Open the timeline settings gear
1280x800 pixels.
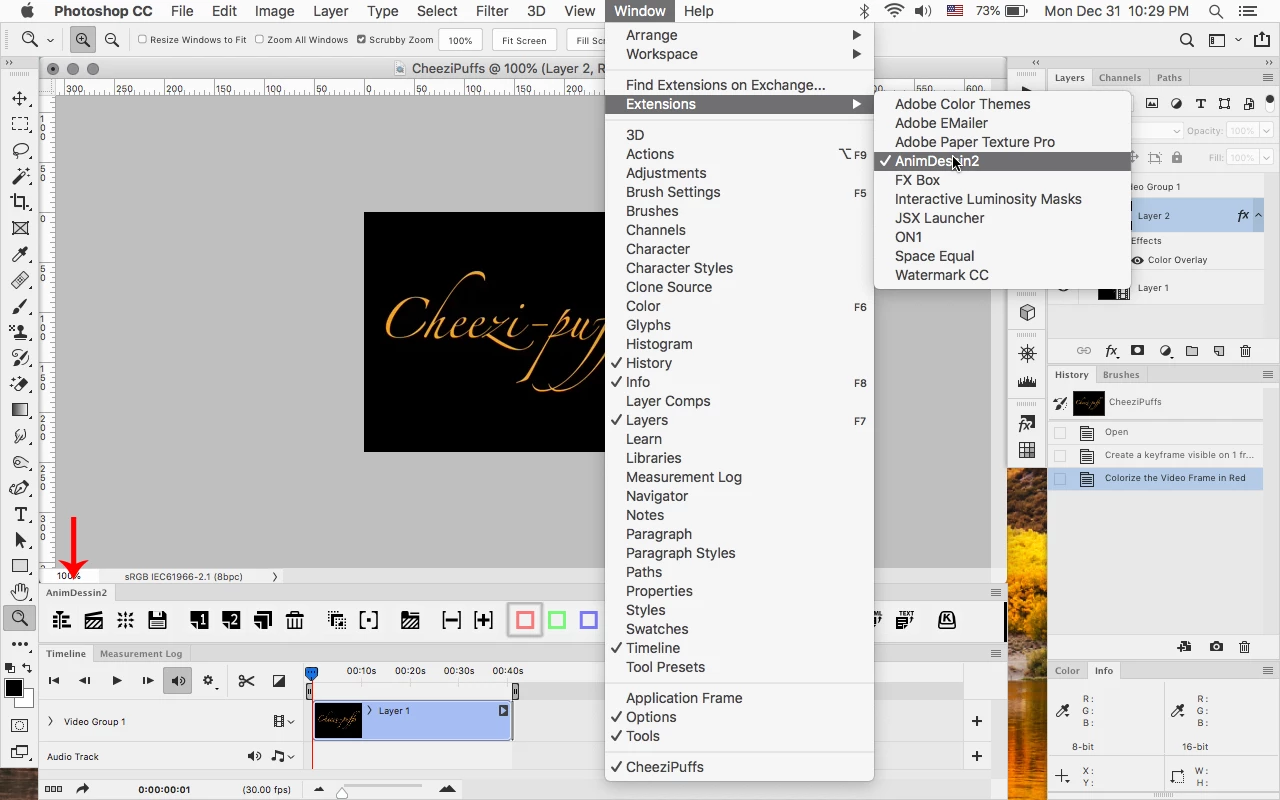click(x=210, y=681)
